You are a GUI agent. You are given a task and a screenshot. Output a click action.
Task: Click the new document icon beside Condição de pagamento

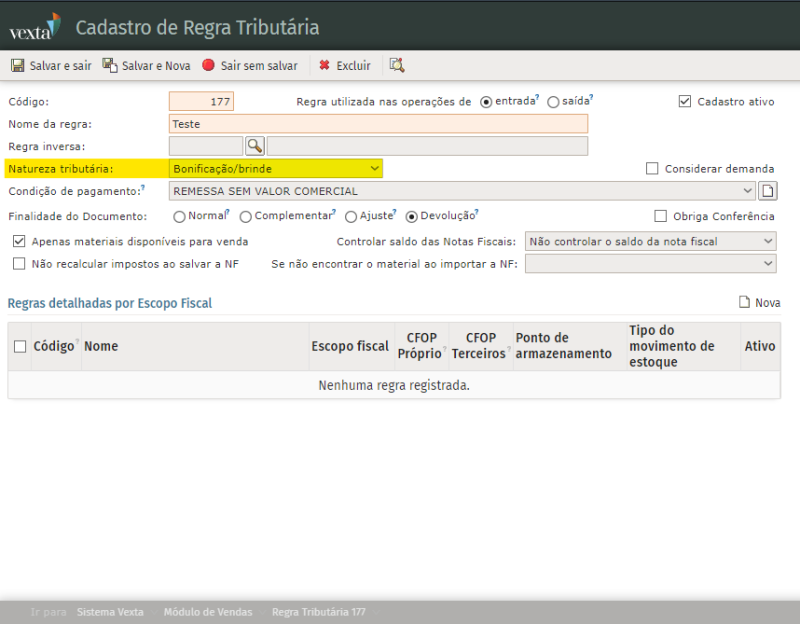pyautogui.click(x=768, y=191)
